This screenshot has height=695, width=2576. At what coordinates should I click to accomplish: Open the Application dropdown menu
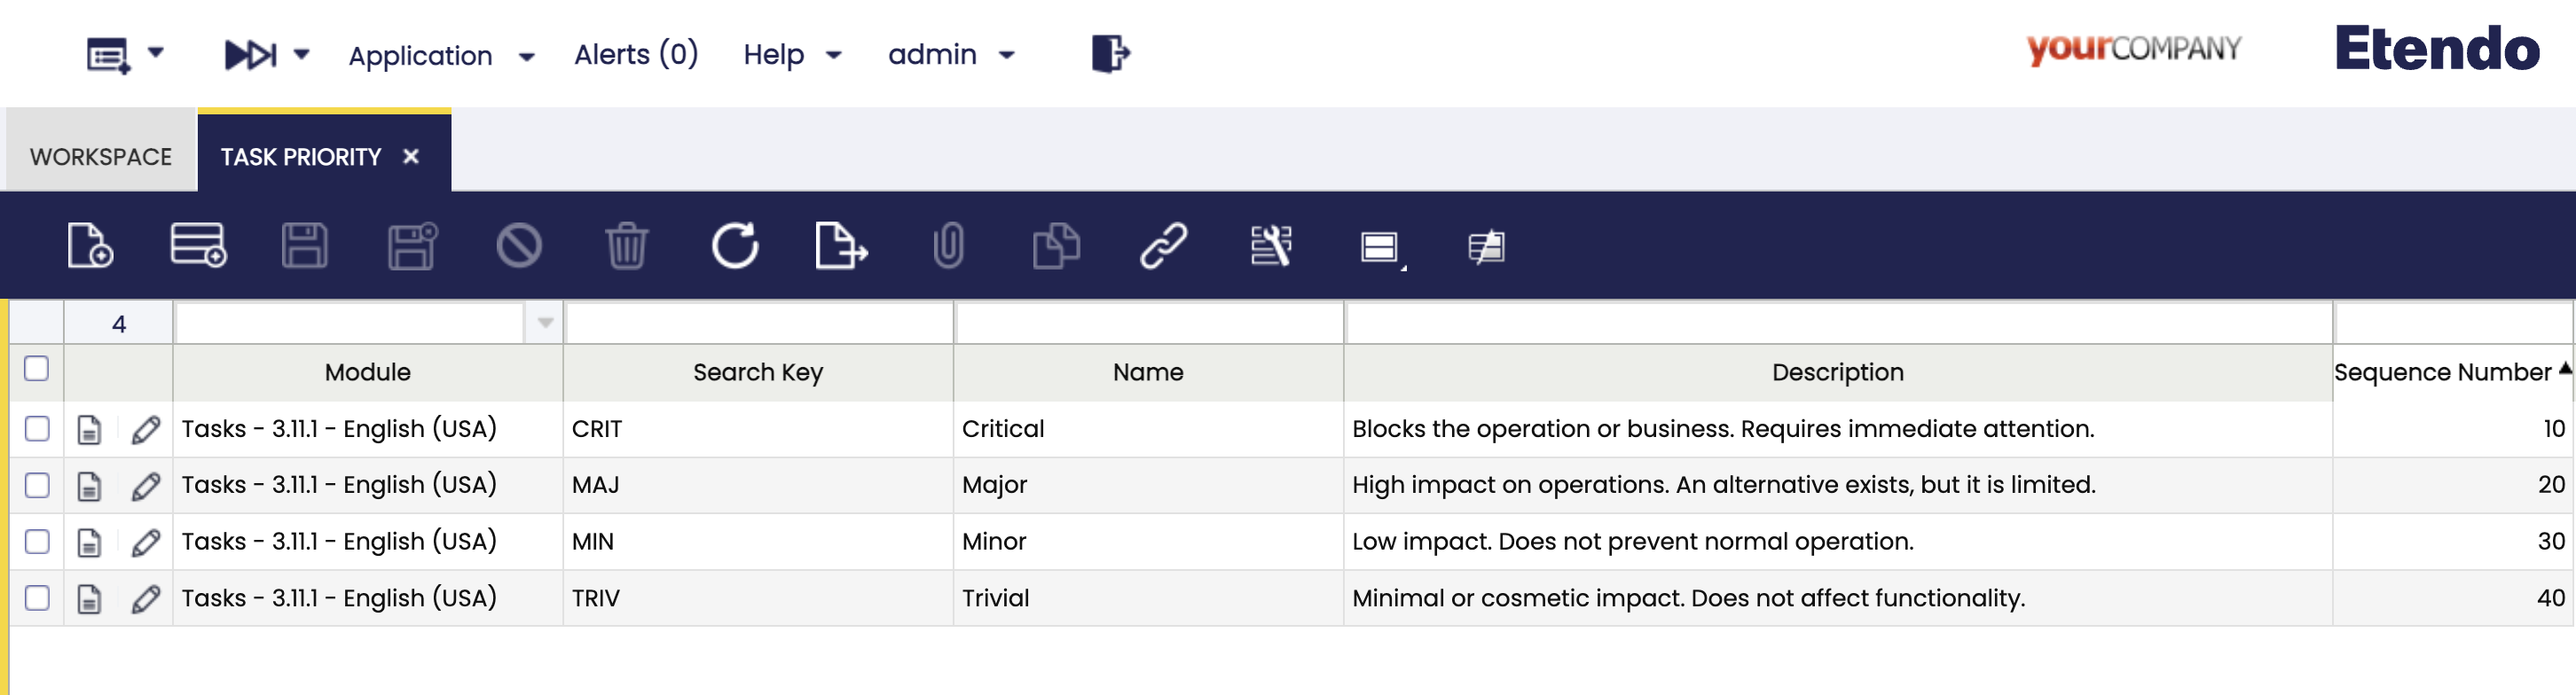click(441, 56)
